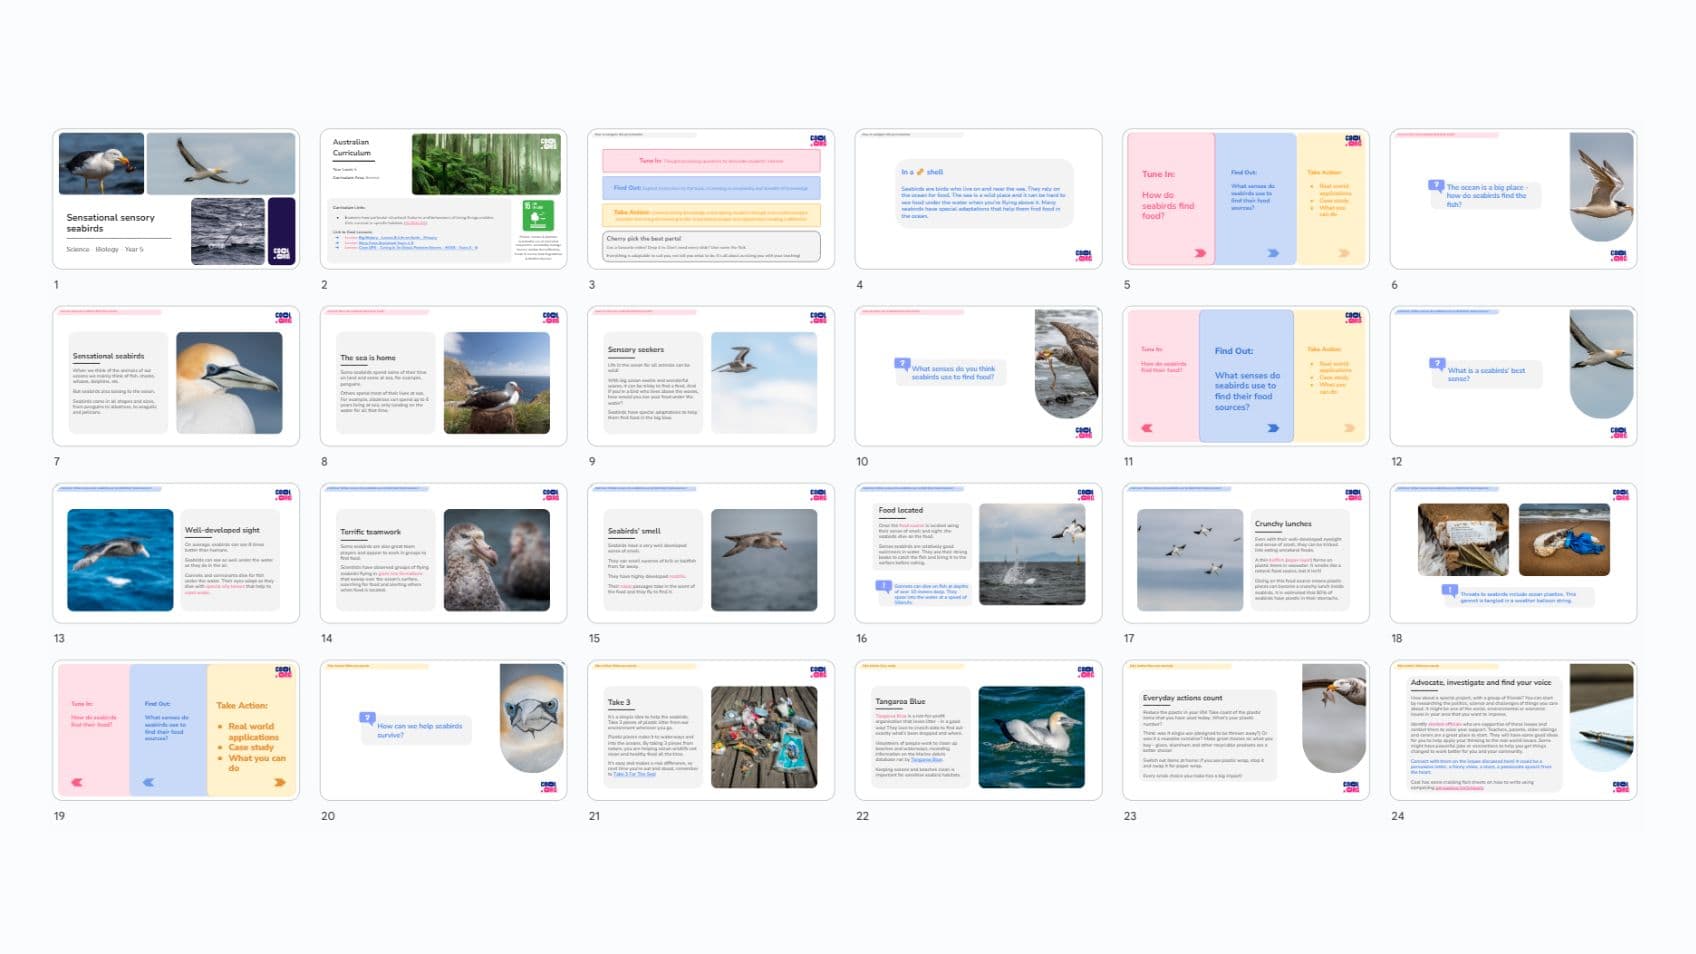
Task: Click the pink left arrow on slide 11
Action: tap(1147, 428)
